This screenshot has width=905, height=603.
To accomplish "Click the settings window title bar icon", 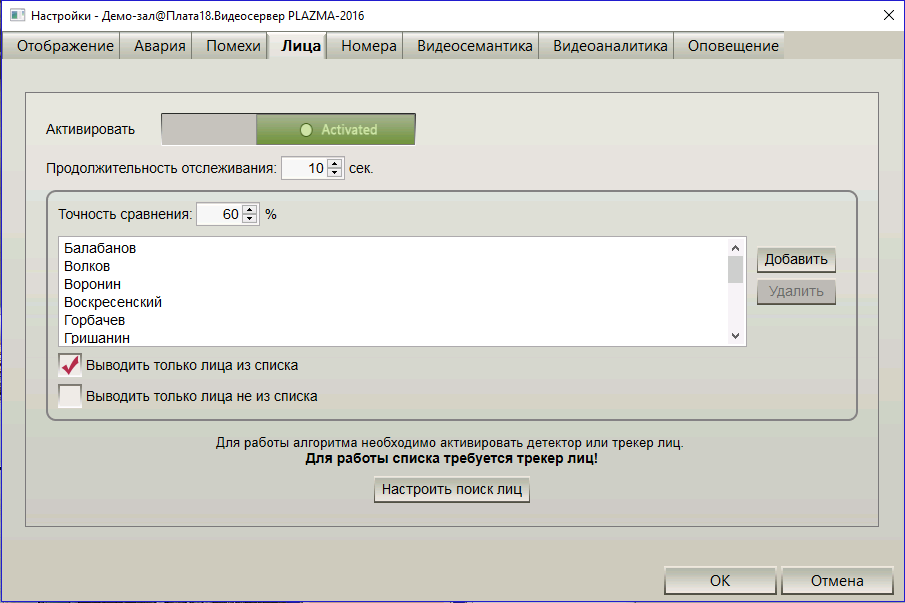I will point(17,16).
